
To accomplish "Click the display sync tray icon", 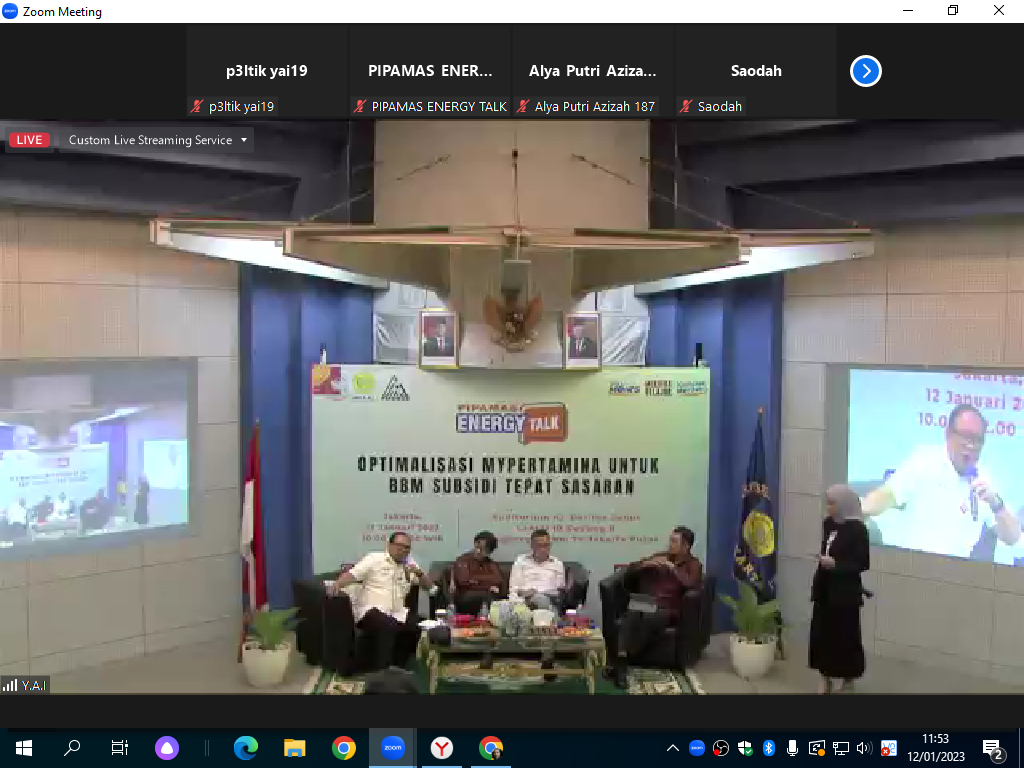I will pos(816,748).
